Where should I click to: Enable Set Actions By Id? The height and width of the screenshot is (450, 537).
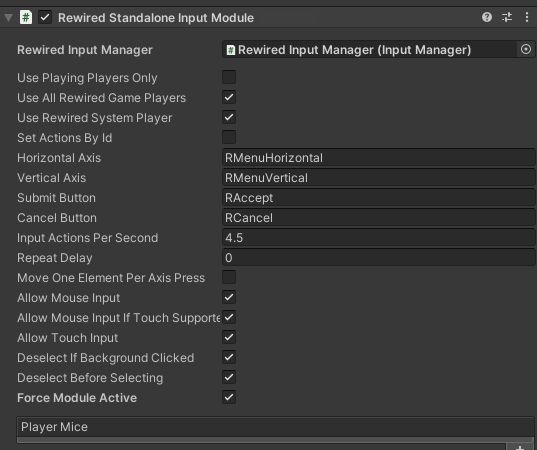click(229, 137)
